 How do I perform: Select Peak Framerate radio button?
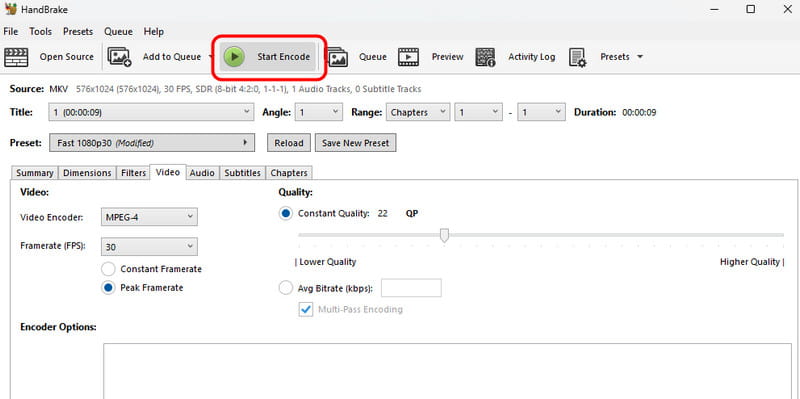coord(108,288)
